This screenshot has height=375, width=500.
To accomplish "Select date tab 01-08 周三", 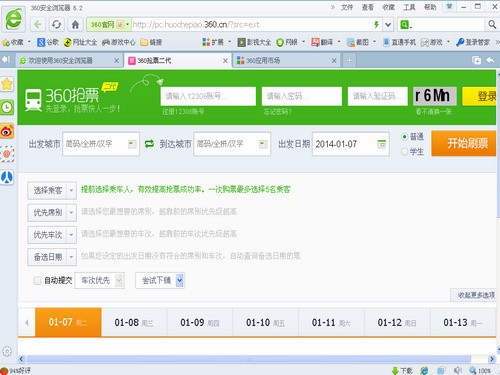I will 134,322.
